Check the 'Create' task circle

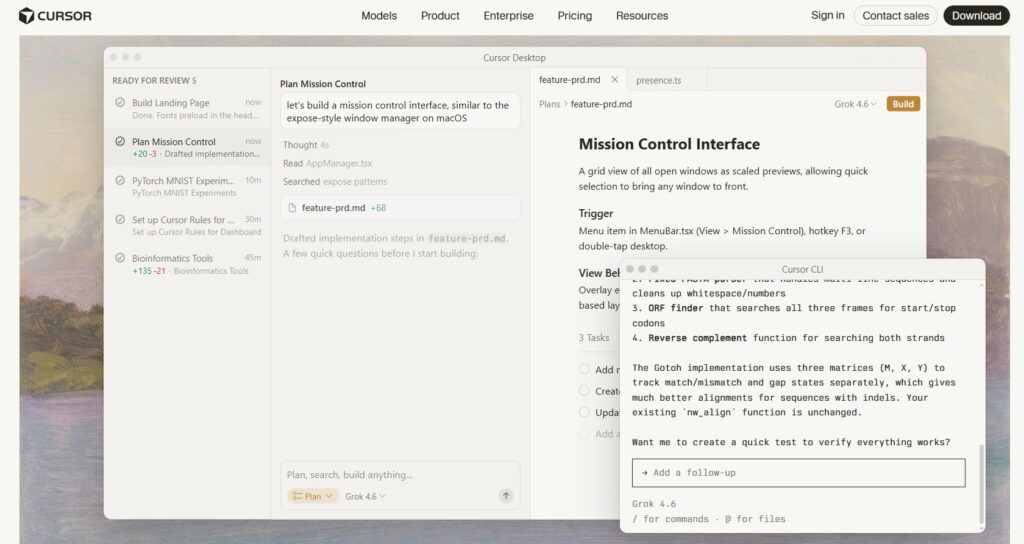[584, 391]
